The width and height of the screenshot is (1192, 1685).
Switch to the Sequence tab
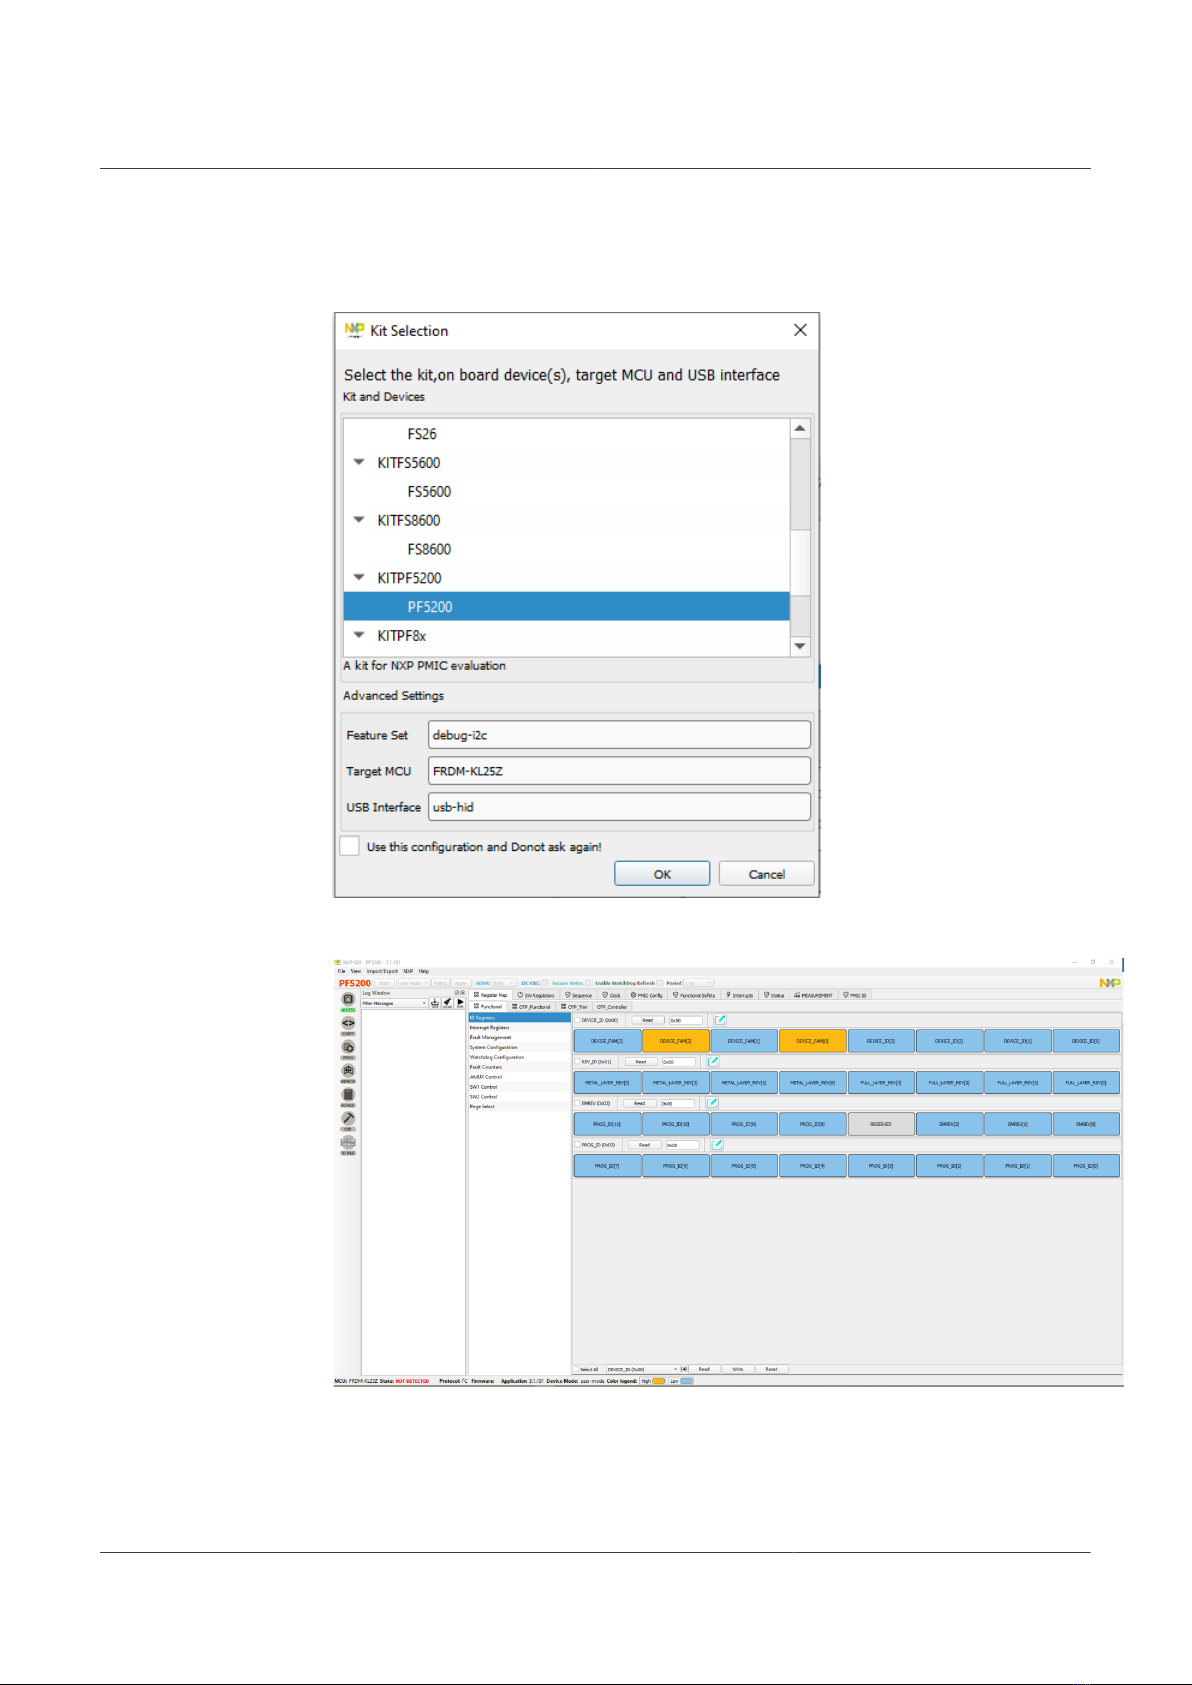click(x=579, y=995)
